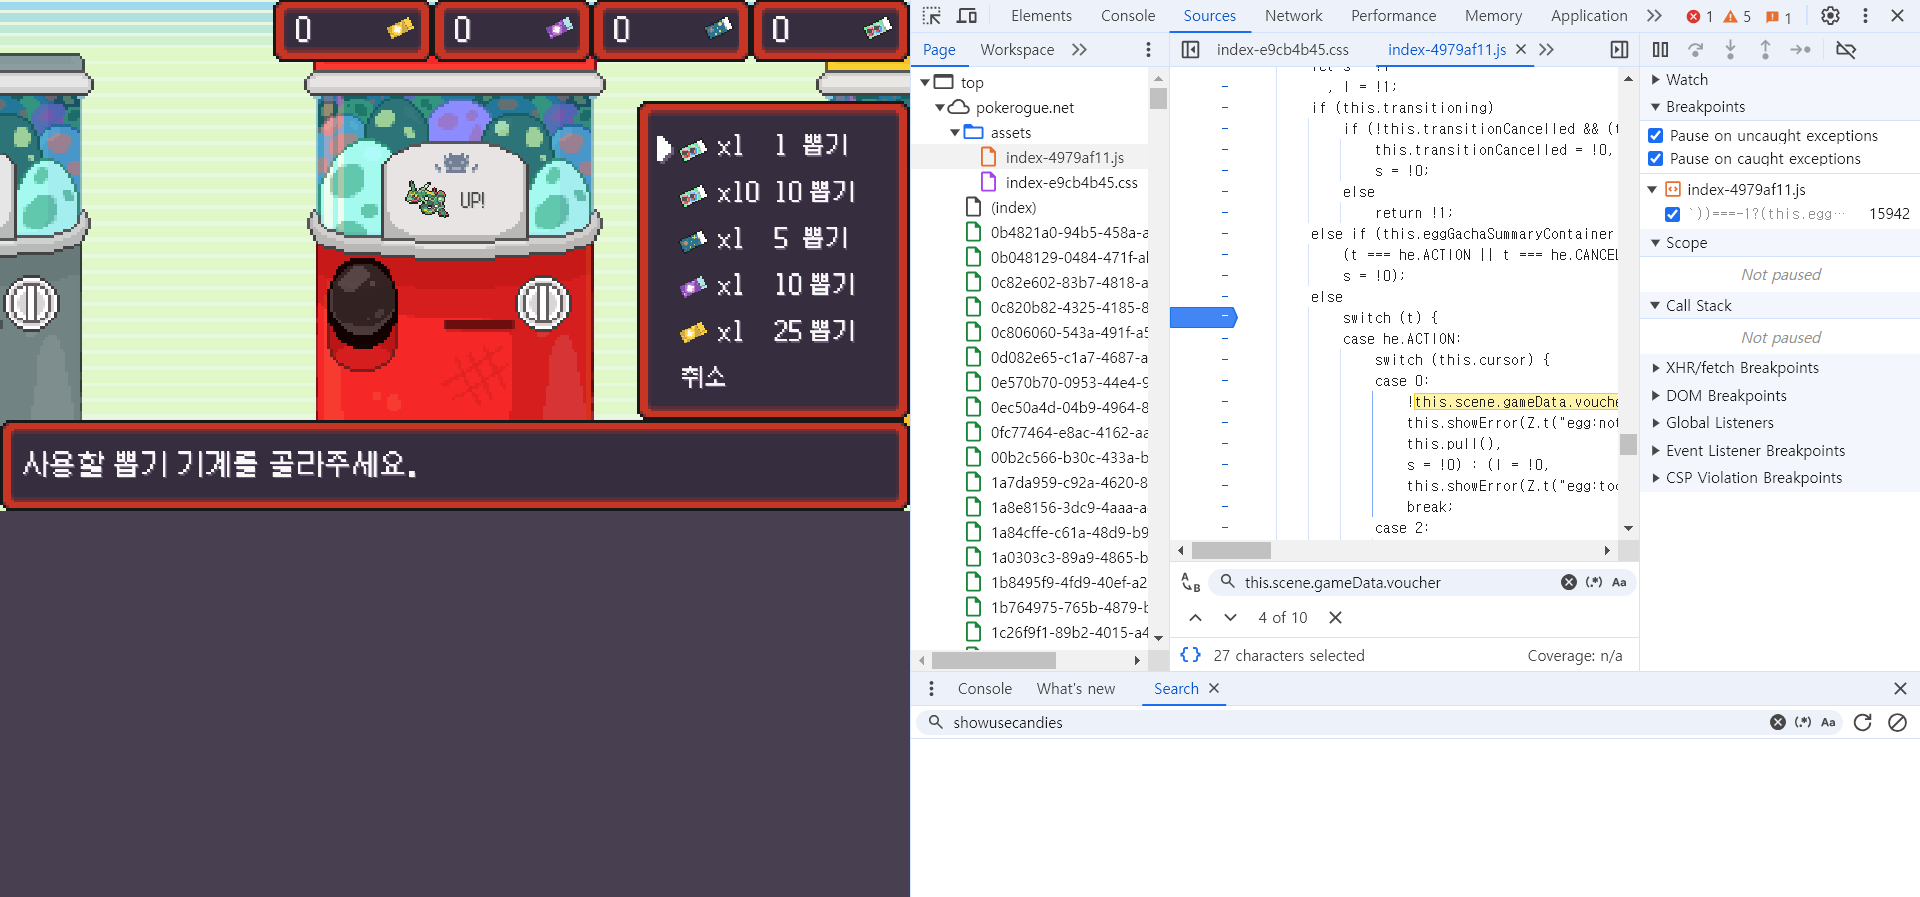
Task: Choose x10 10 뽑기 gacha option
Action: (x=767, y=192)
